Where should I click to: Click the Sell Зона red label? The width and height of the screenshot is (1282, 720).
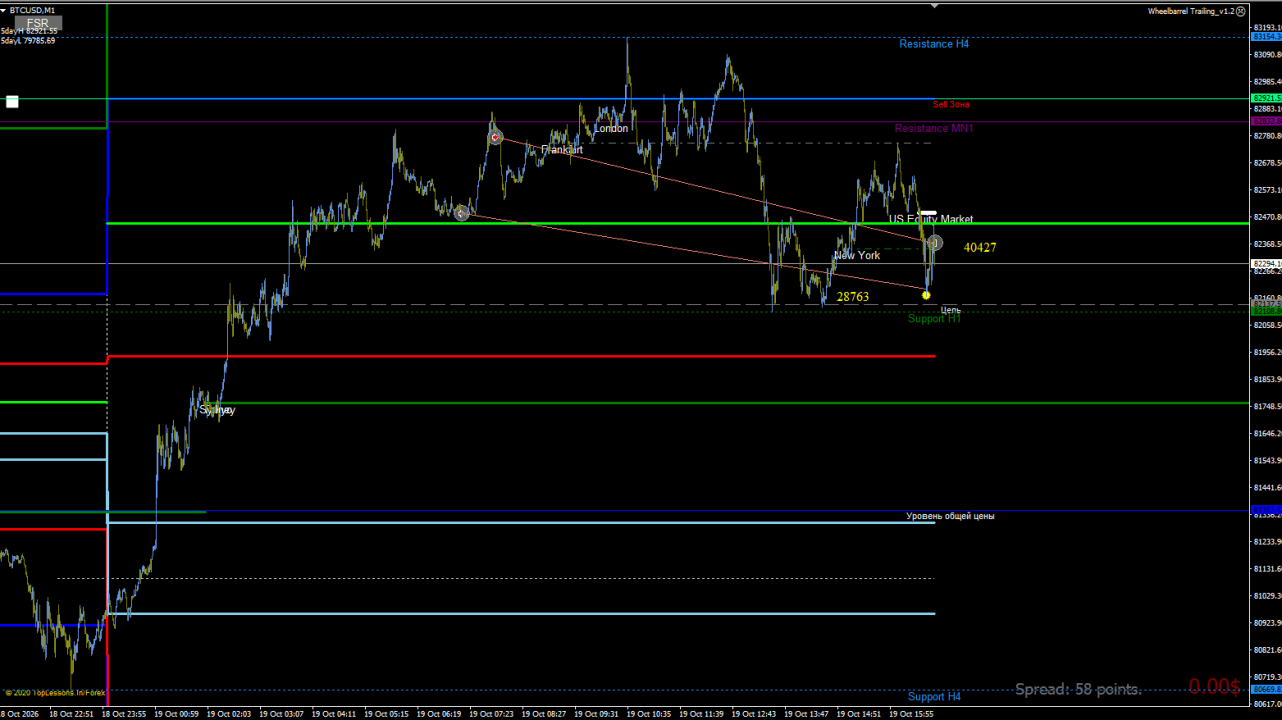click(951, 104)
